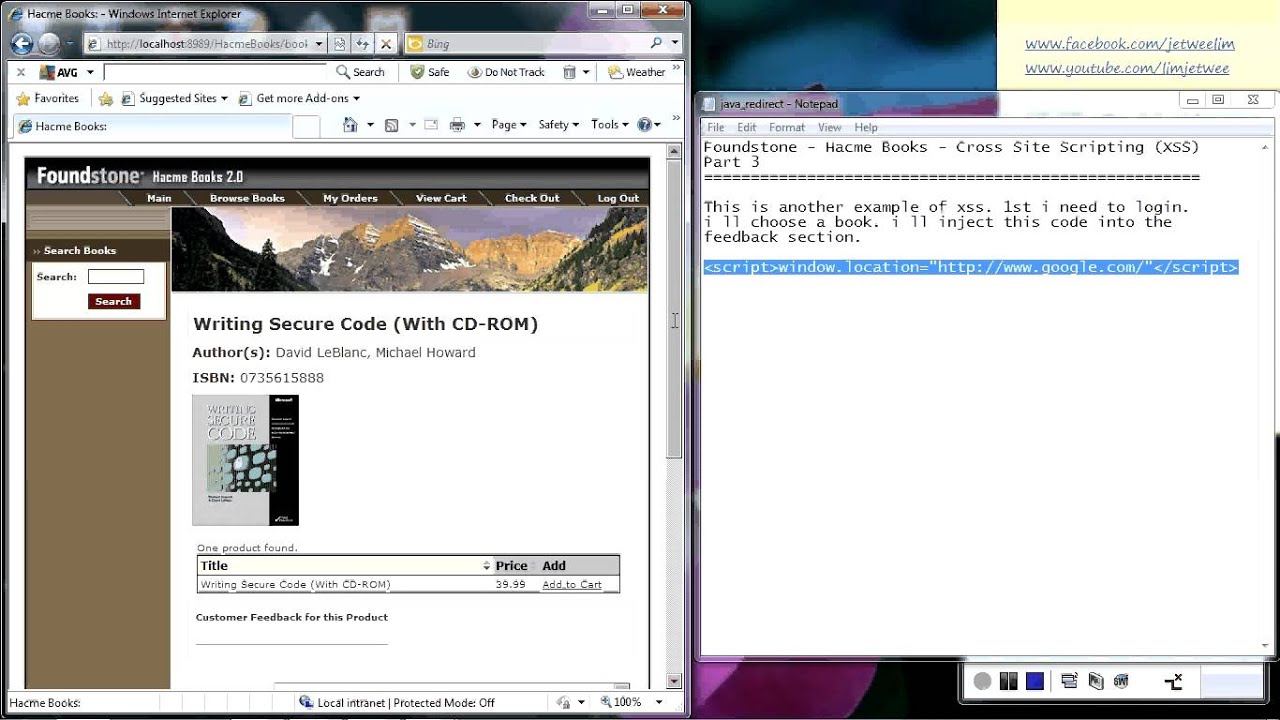Click the SWF export icon in recorder
The height and width of the screenshot is (720, 1280).
click(x=1121, y=681)
